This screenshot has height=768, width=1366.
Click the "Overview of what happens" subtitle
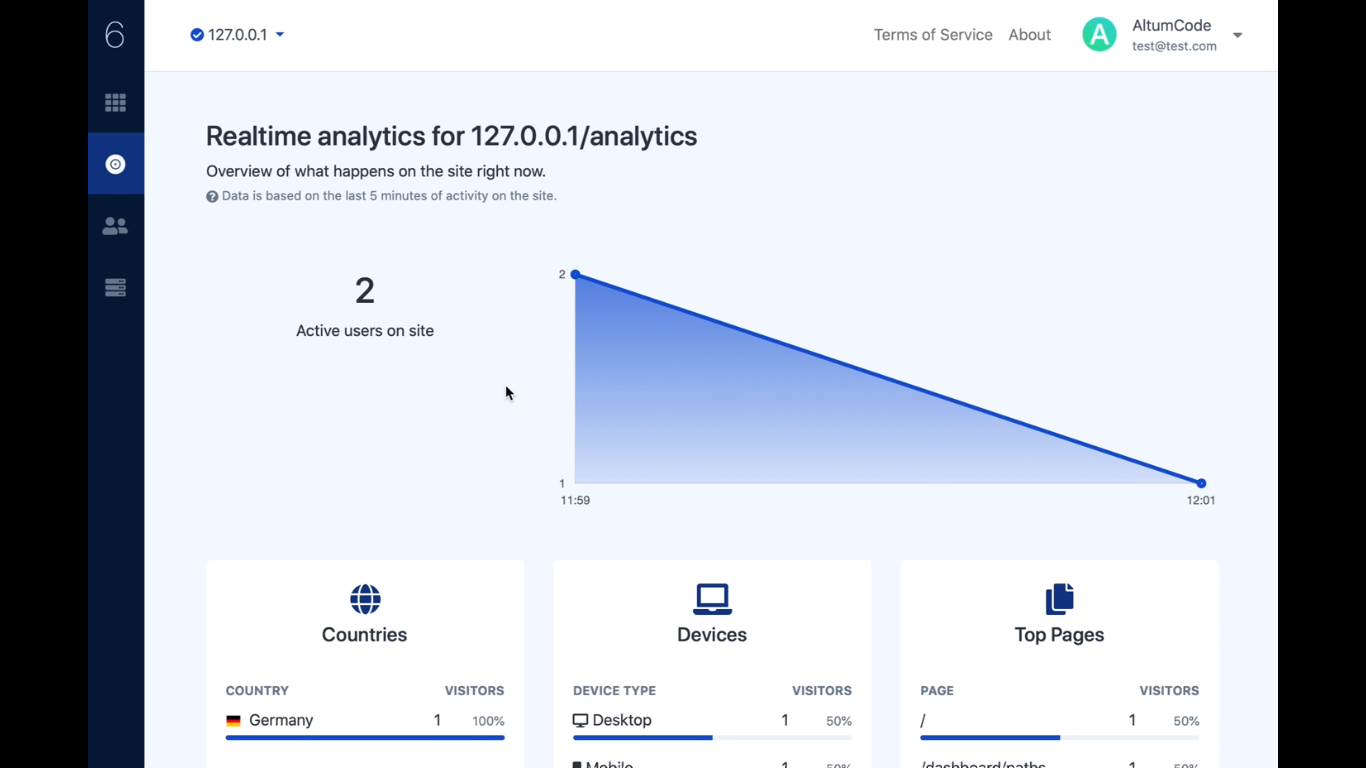[376, 171]
